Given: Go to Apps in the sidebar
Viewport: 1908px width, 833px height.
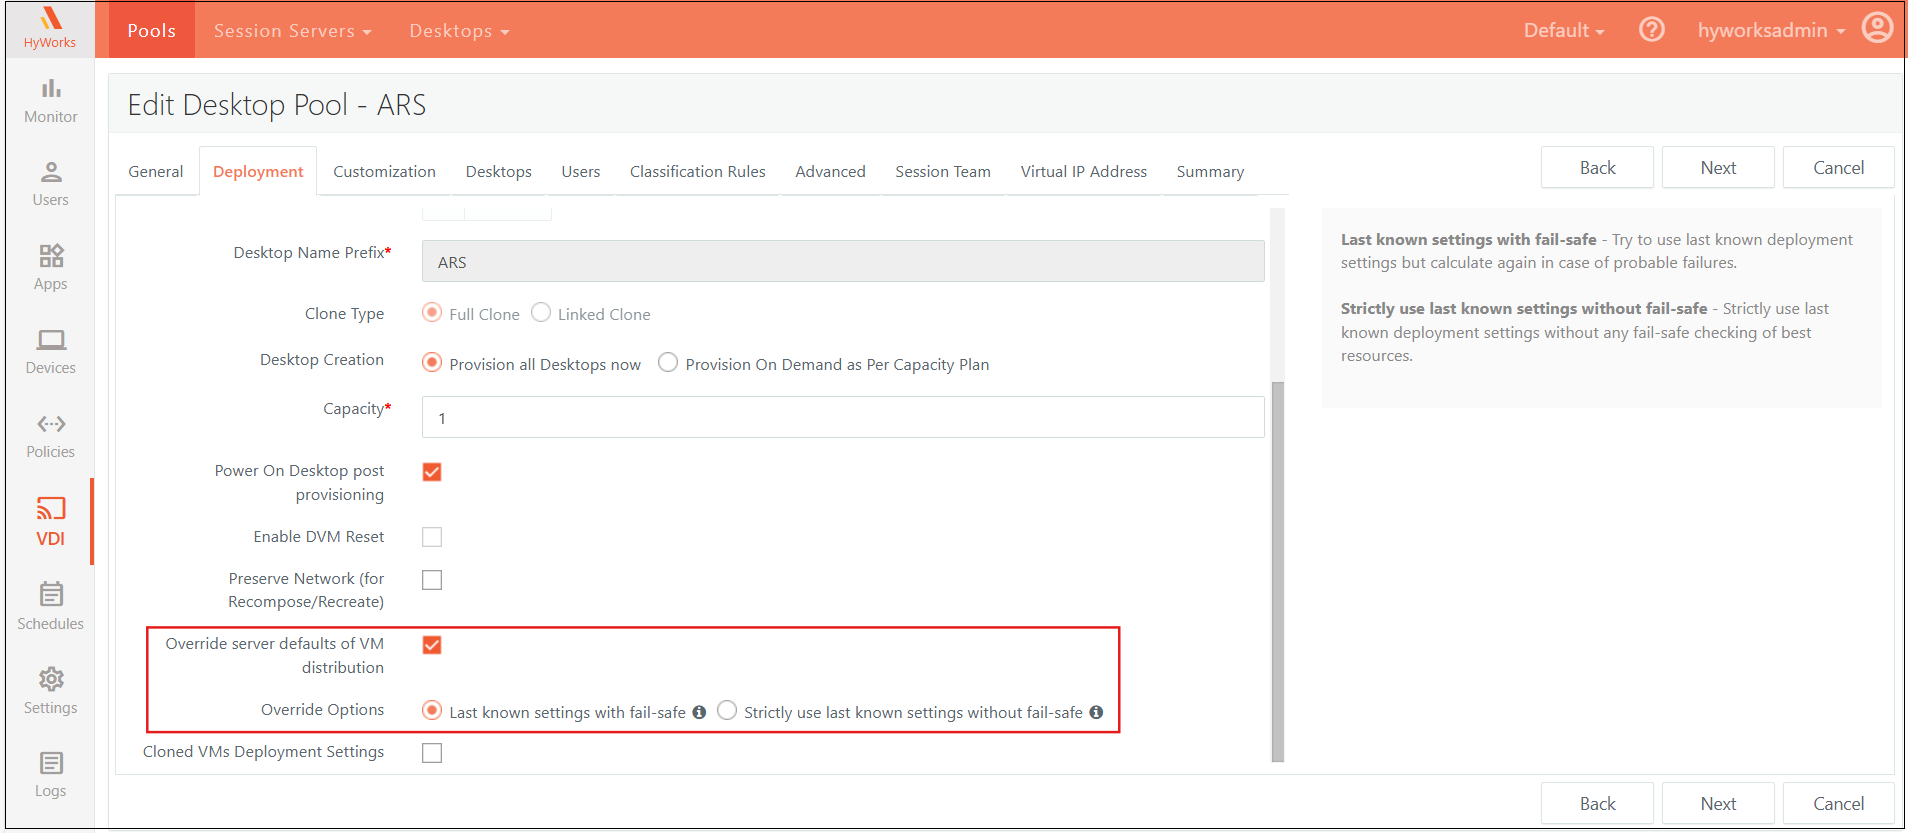Looking at the screenshot, I should (x=51, y=268).
